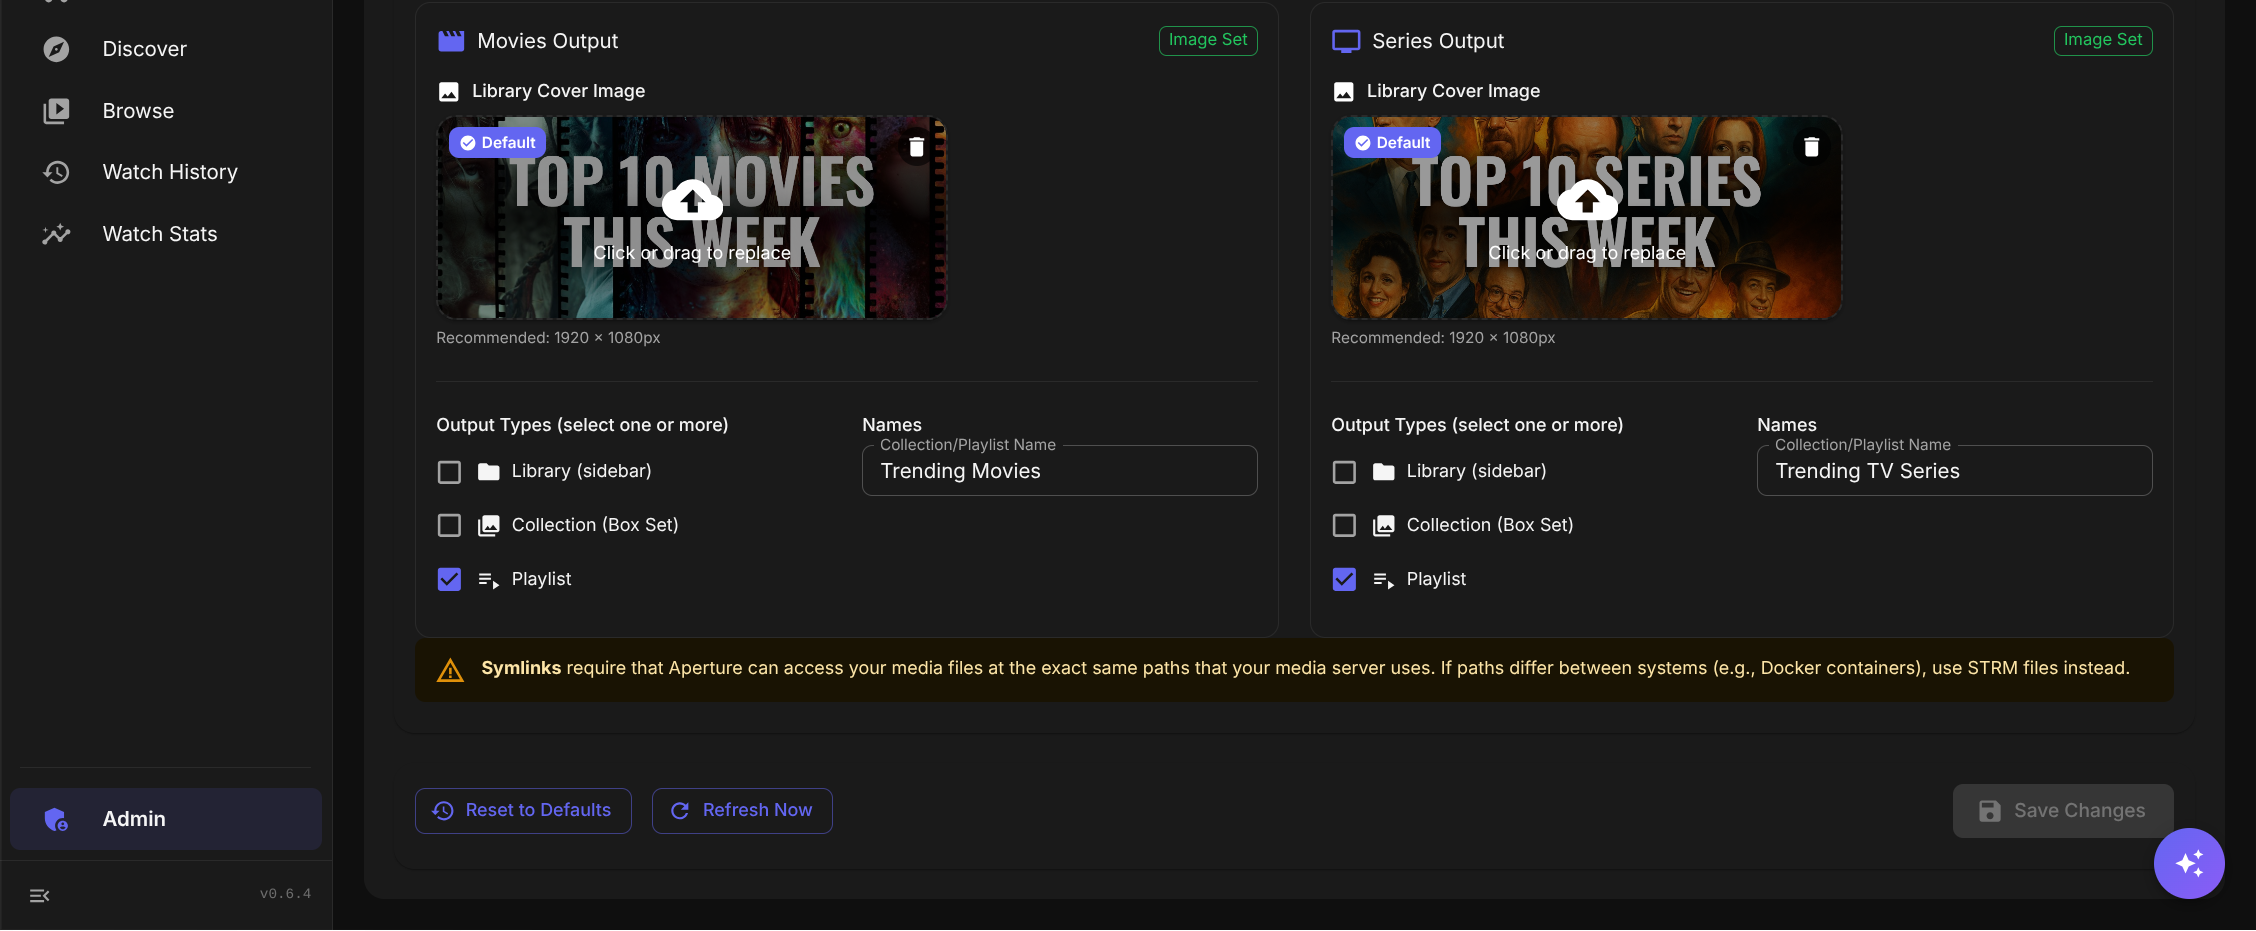The height and width of the screenshot is (931, 2256).
Task: Enable Library (sidebar) output for Series
Action: click(1345, 472)
